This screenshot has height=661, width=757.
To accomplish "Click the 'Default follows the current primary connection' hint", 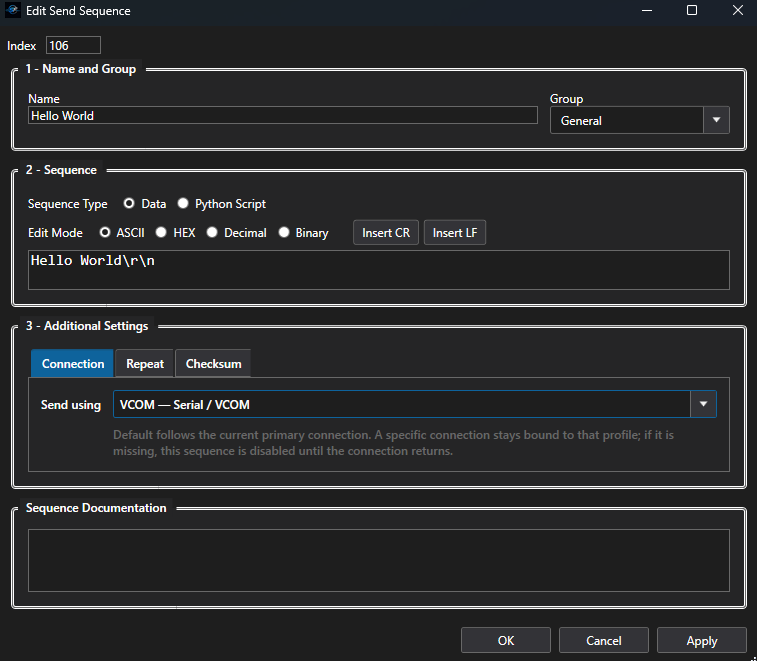I will pyautogui.click(x=393, y=443).
